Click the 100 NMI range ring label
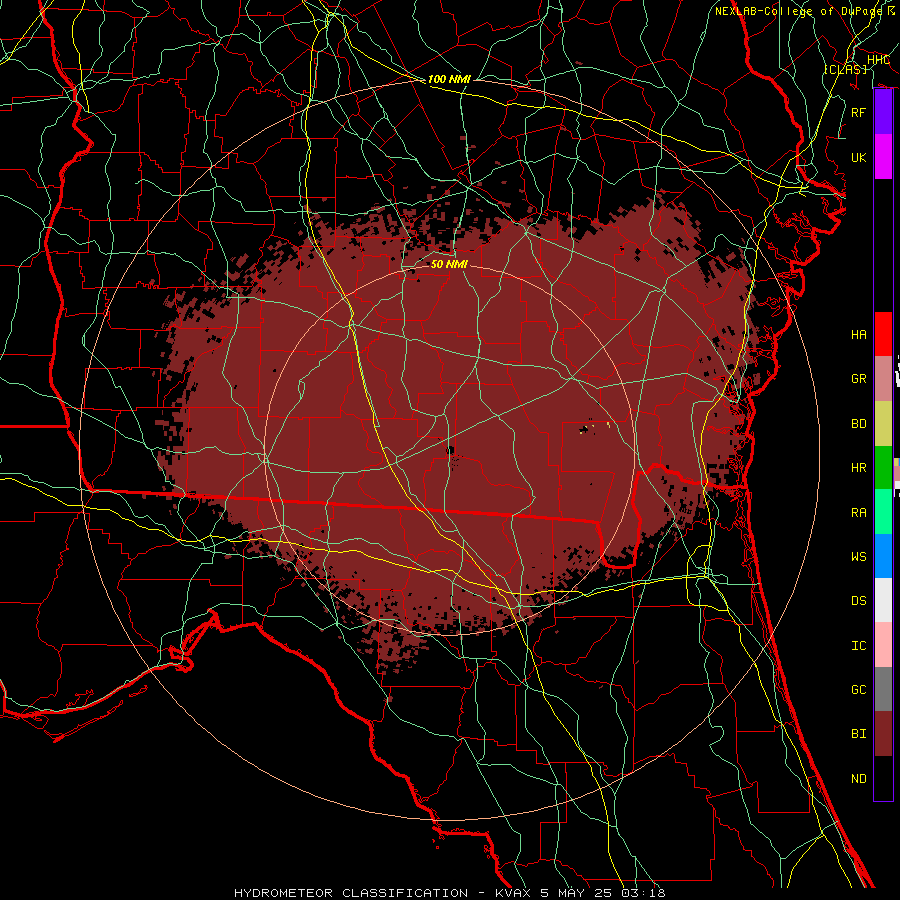The image size is (900, 900). pos(449,79)
